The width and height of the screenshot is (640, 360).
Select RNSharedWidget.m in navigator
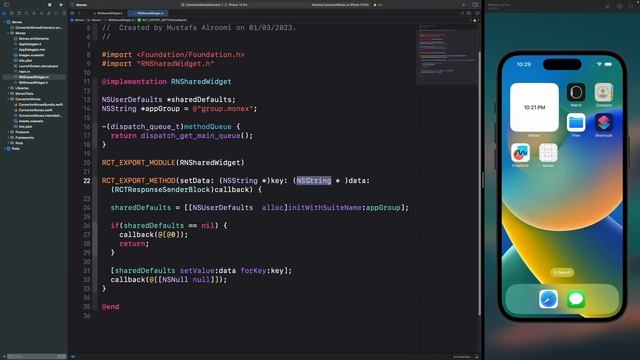click(x=33, y=77)
